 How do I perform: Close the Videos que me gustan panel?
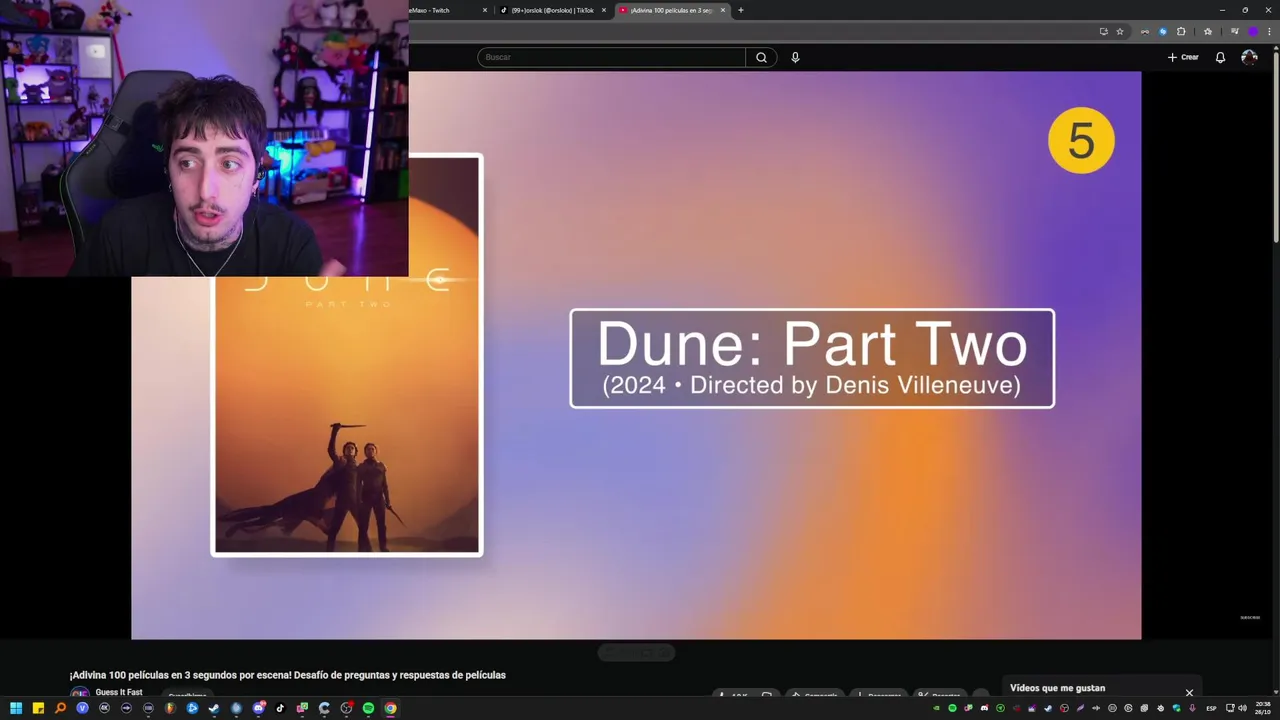click(1189, 692)
